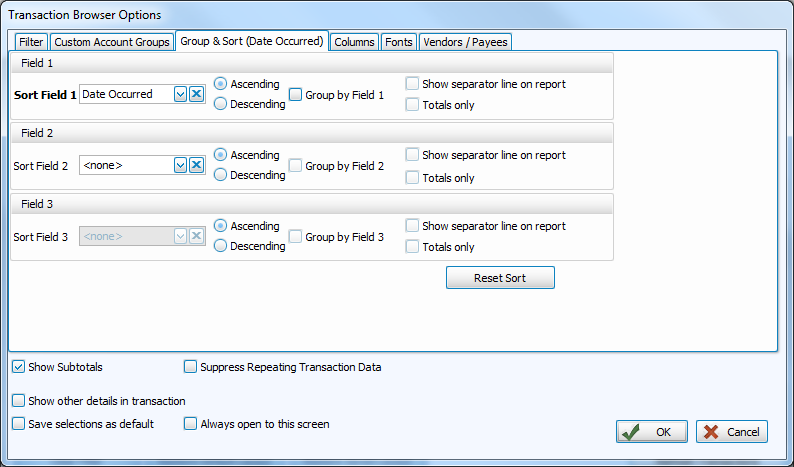Confirm with the OK button
This screenshot has height=467, width=794.
pyautogui.click(x=651, y=432)
